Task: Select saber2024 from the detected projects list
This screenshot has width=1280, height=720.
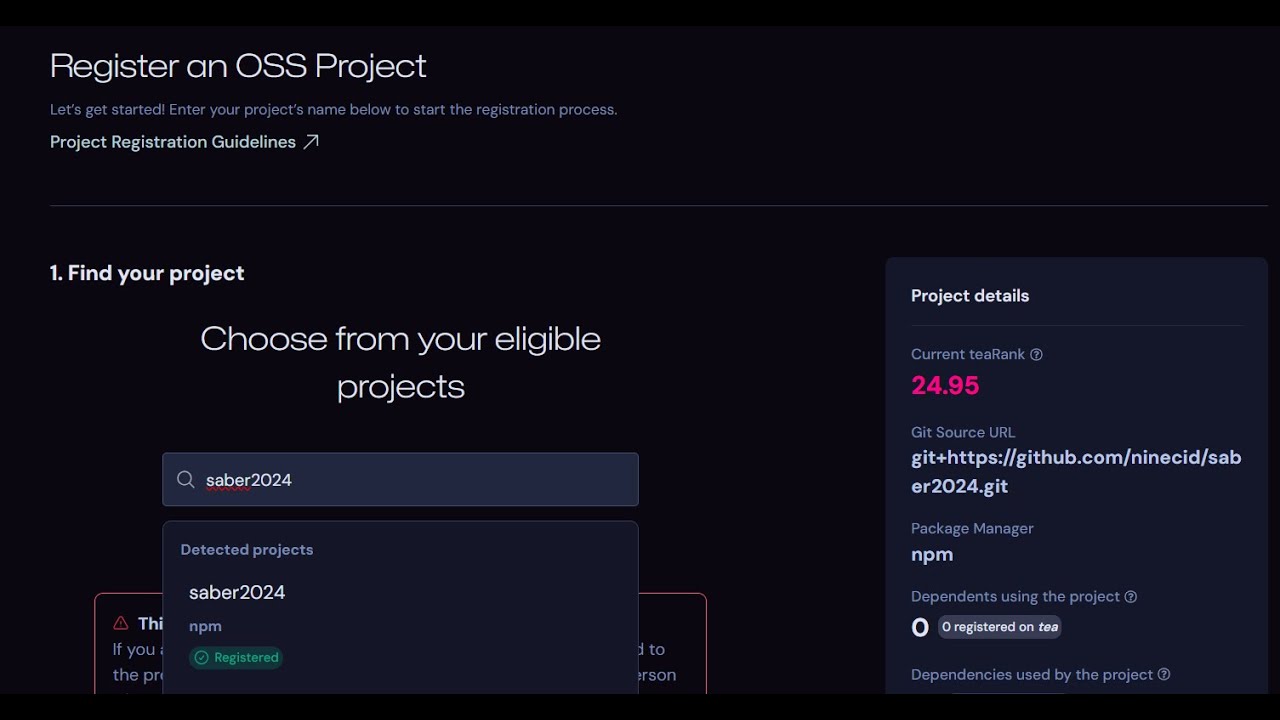Action: (x=237, y=593)
